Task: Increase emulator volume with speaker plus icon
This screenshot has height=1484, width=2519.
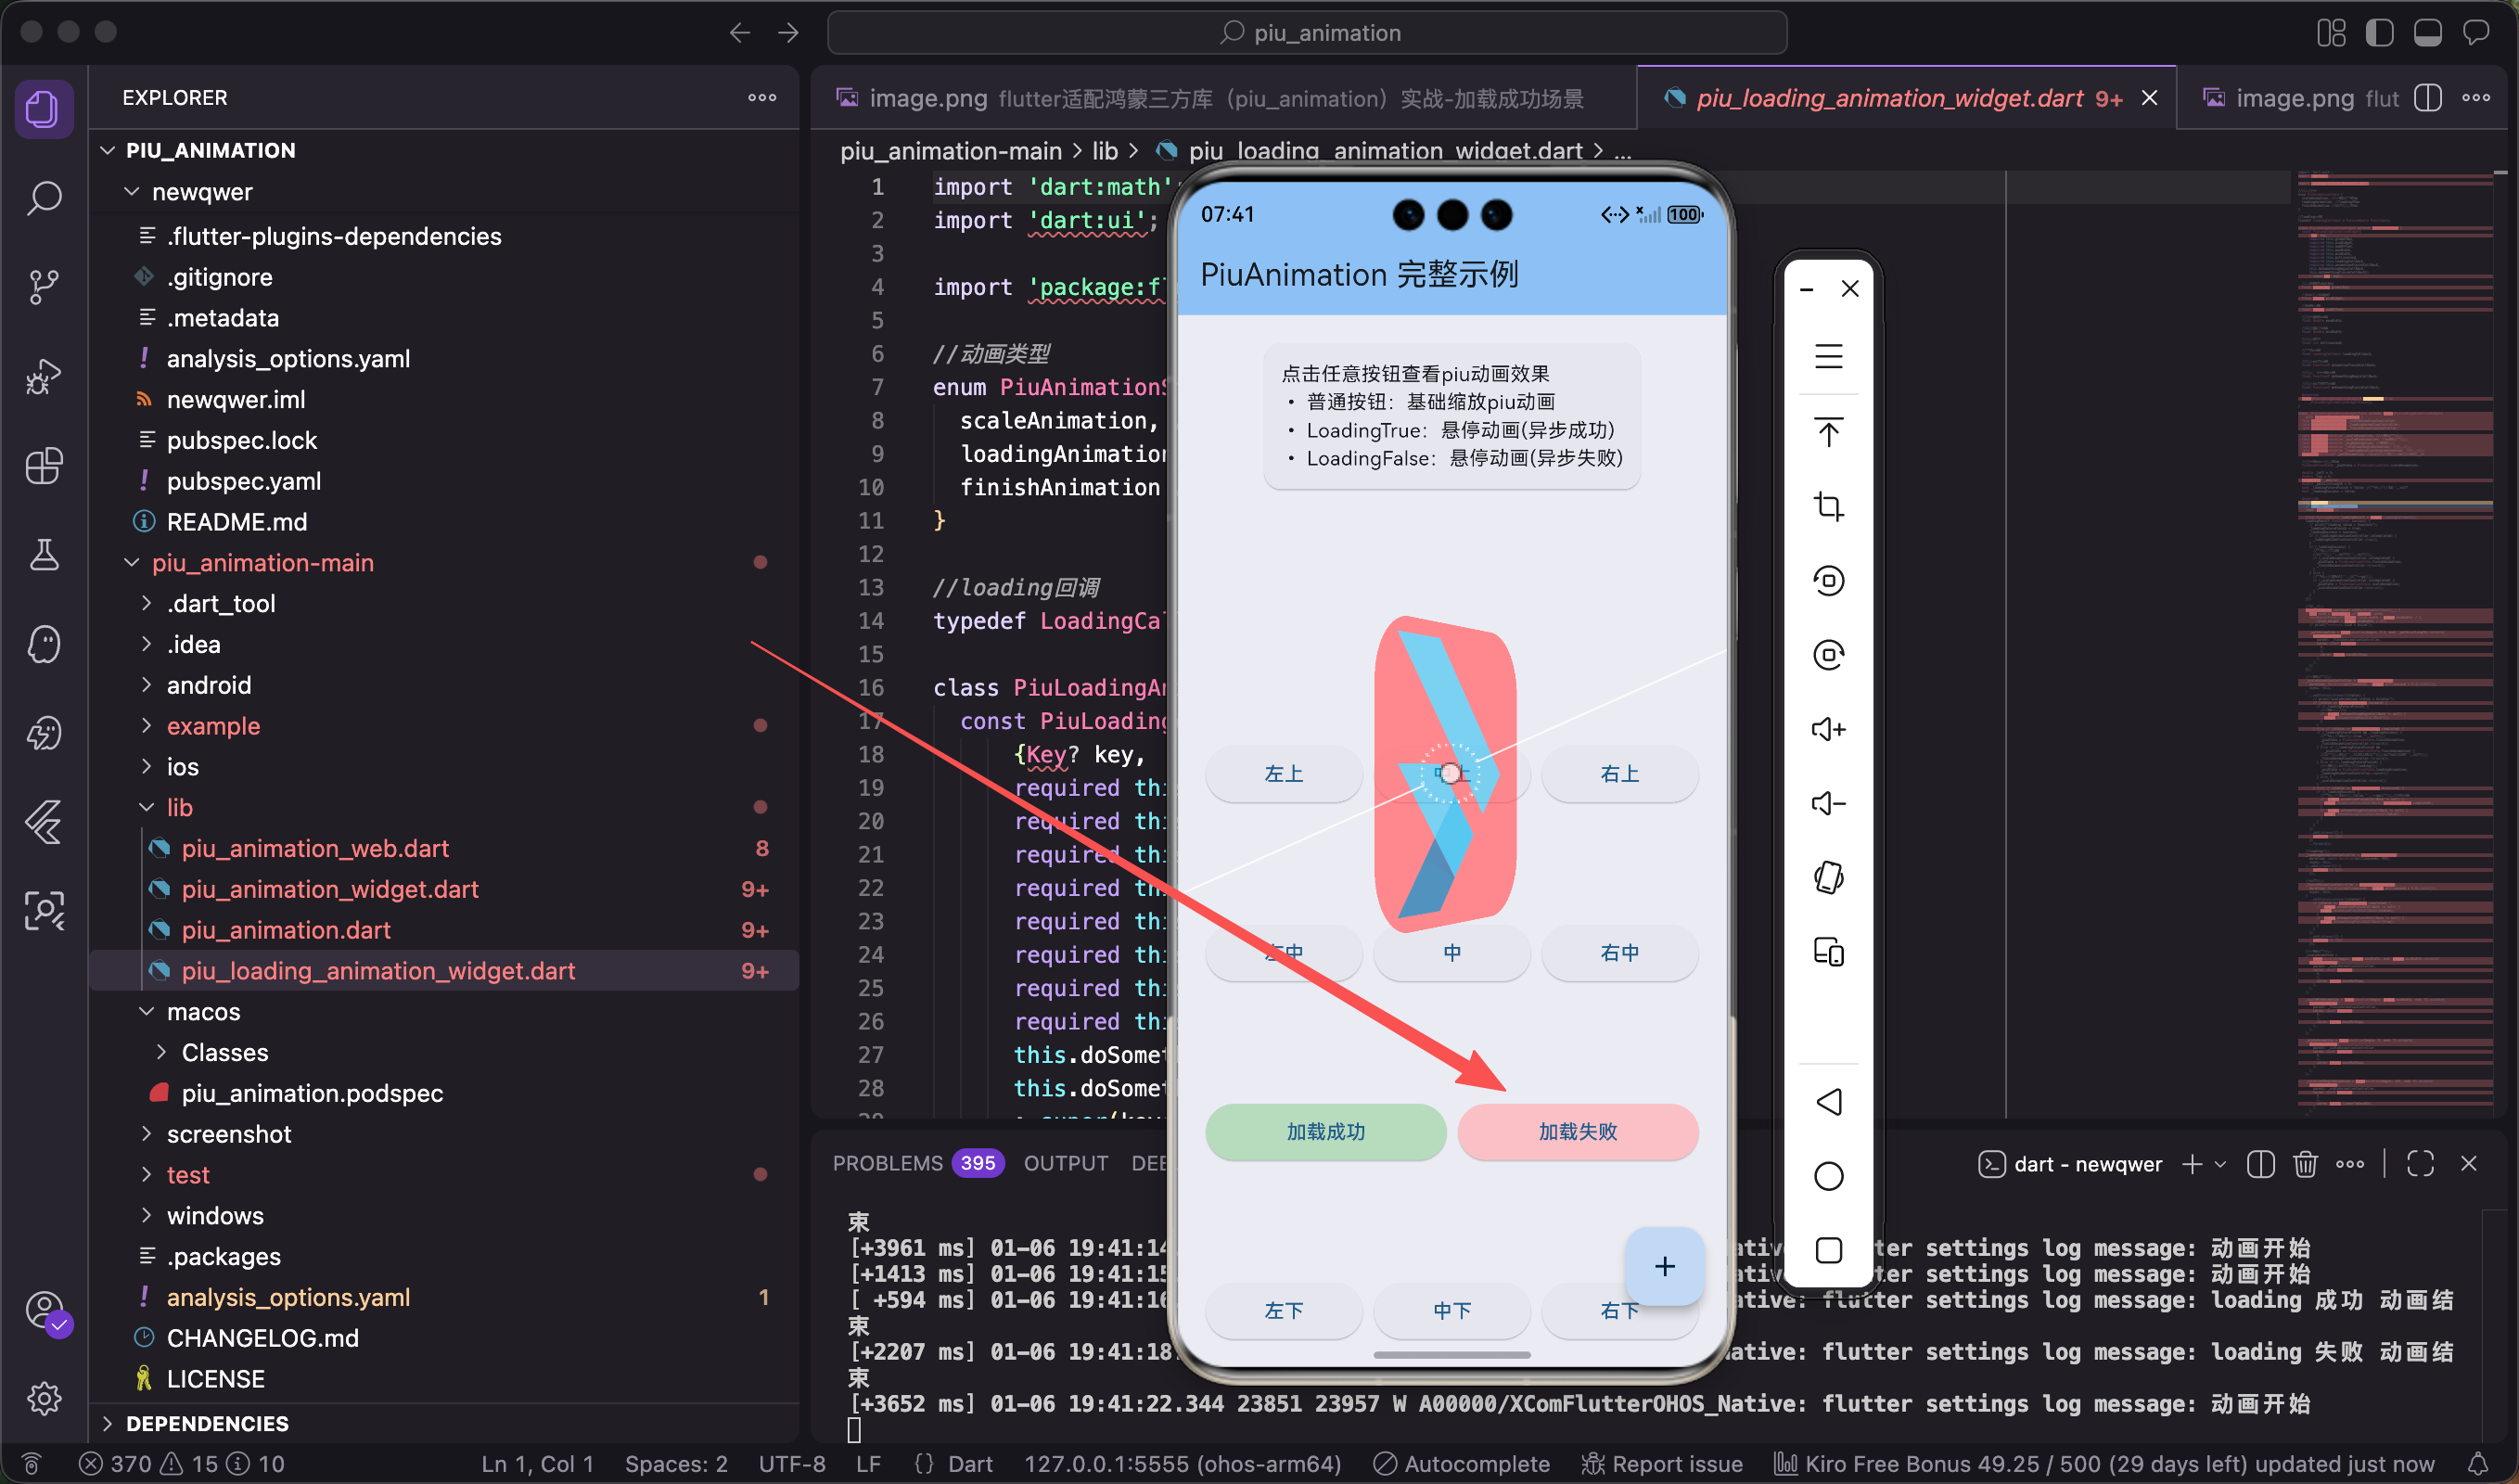Action: coord(1828,729)
